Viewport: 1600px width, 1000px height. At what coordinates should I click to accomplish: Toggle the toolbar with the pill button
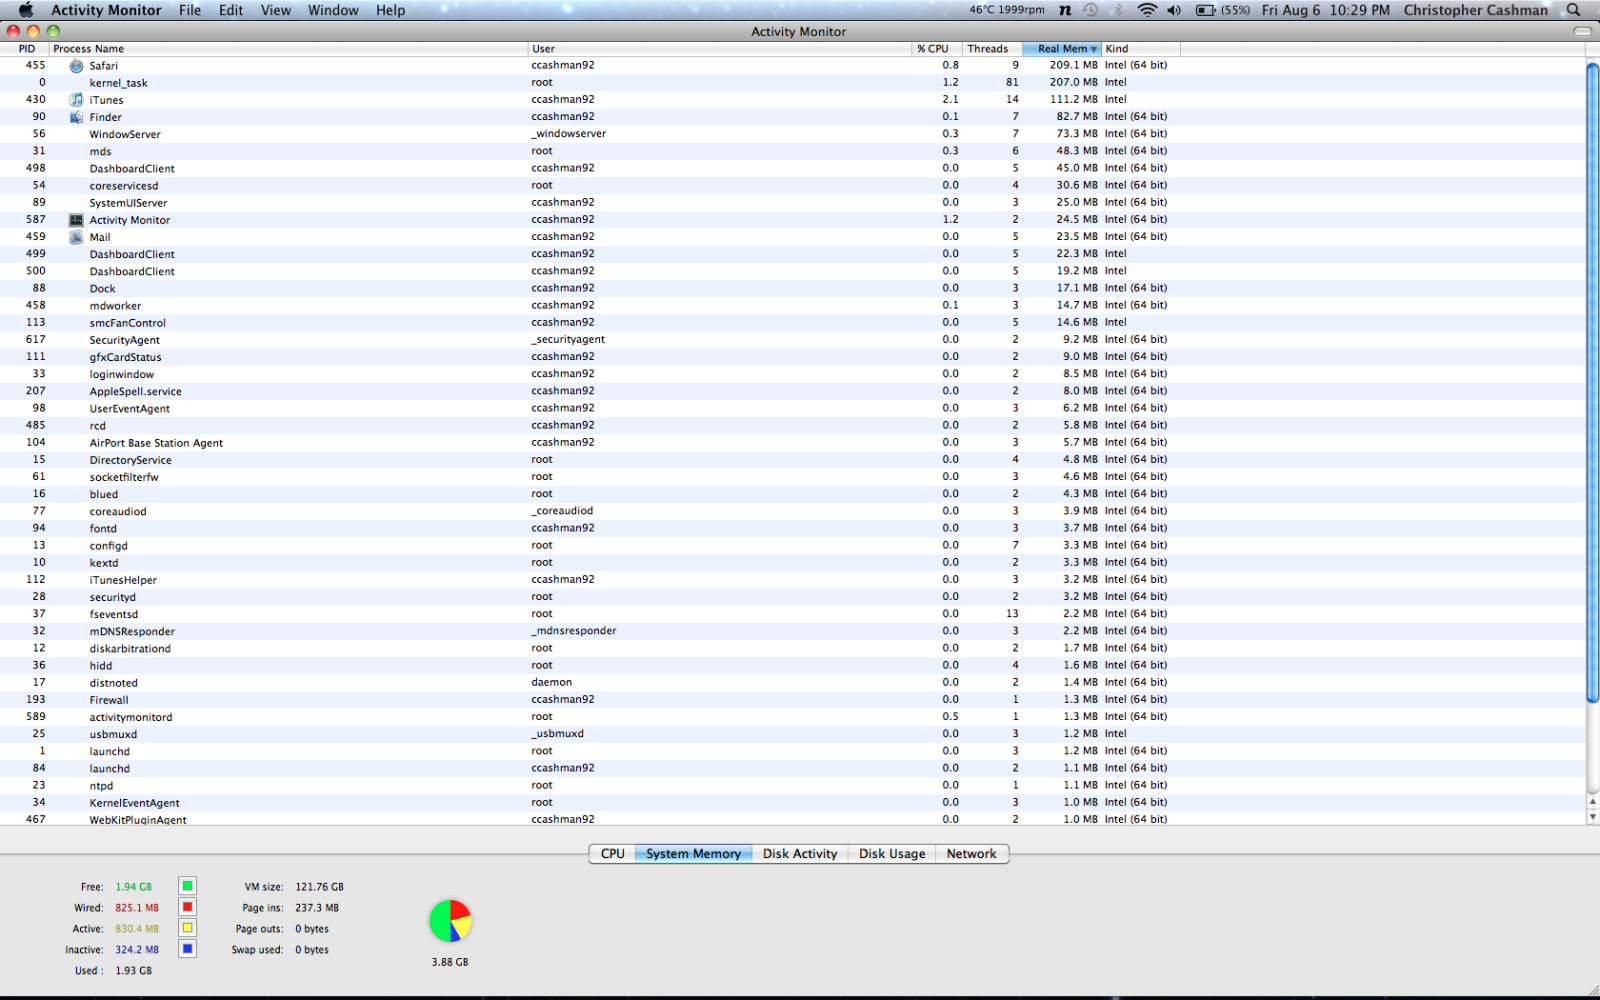coord(1583,31)
